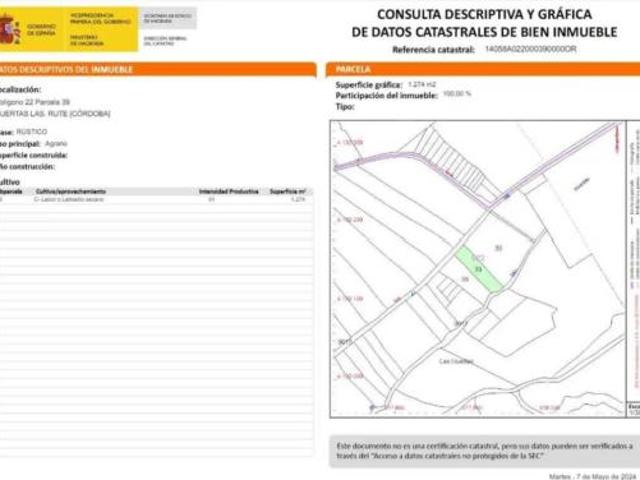640x480 pixels.
Task: Select the 'Polígono 22 Parcela 39' line
Action: coord(35,102)
